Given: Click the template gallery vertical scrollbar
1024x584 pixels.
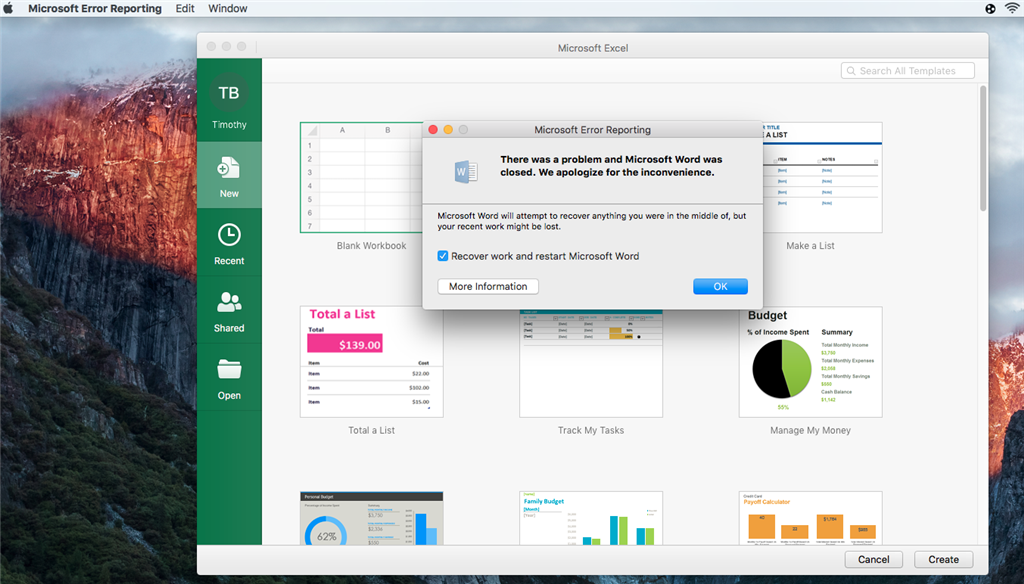Looking at the screenshot, I should coord(983,148).
